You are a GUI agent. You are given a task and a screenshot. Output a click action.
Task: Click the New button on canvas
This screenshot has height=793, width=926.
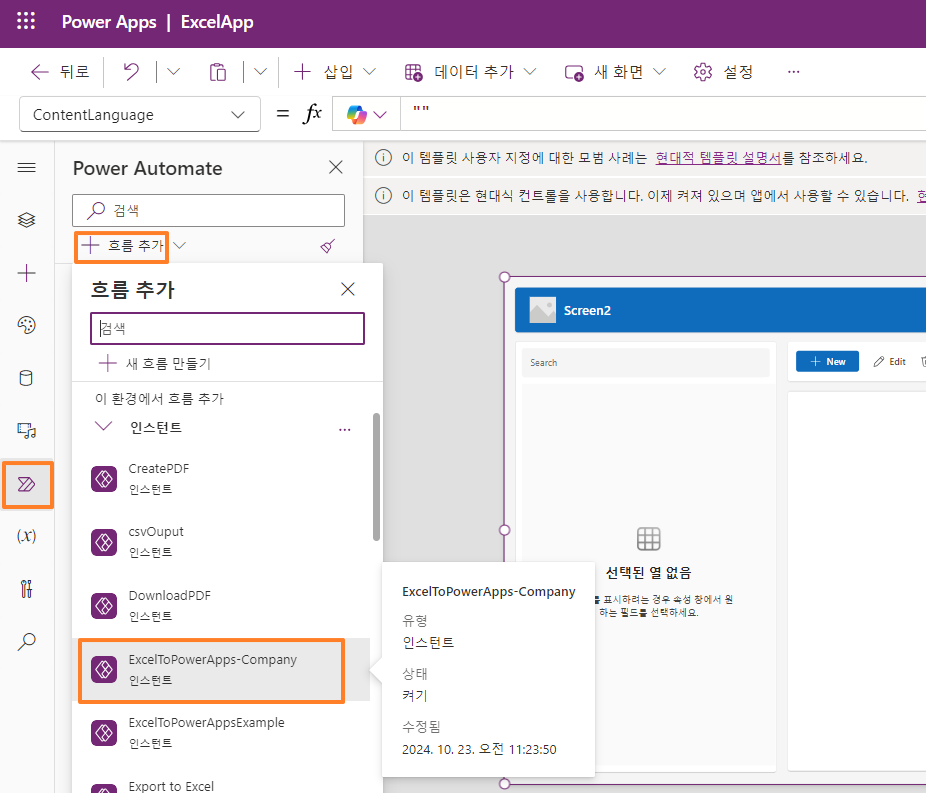(x=827, y=361)
